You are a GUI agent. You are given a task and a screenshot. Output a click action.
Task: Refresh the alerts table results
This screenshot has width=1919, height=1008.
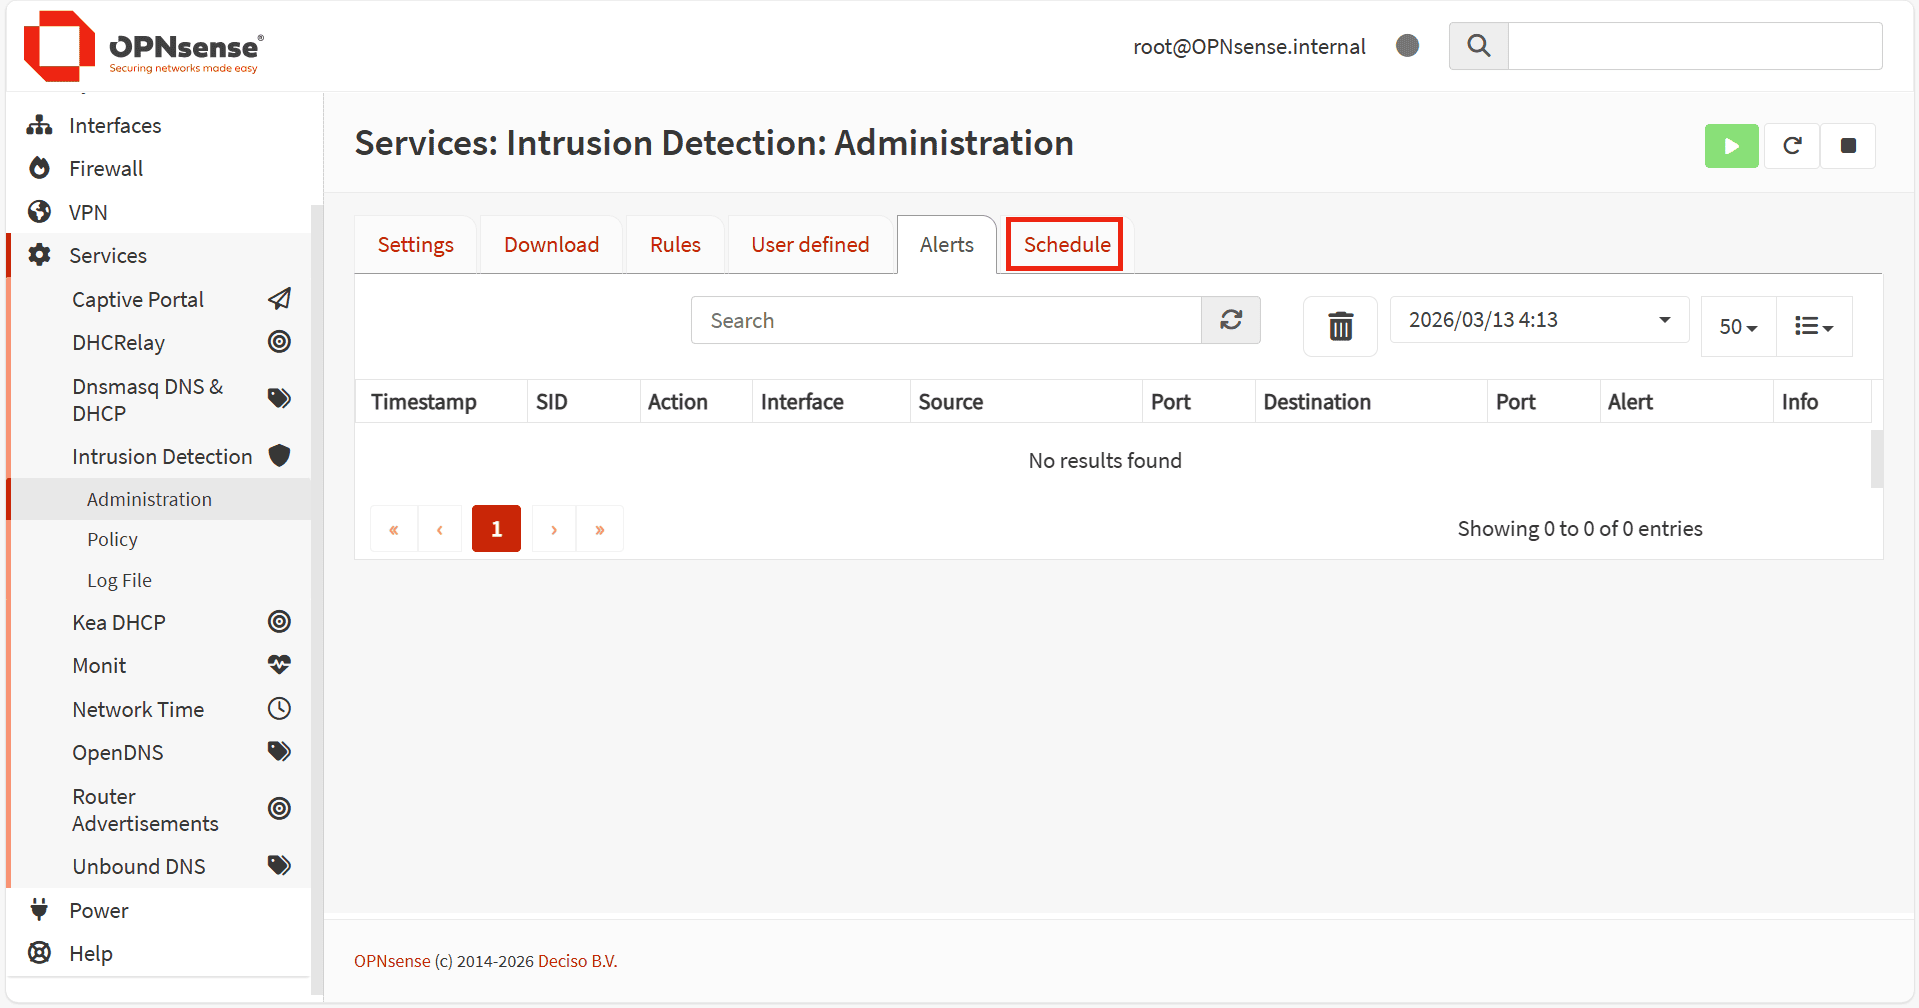[1230, 320]
